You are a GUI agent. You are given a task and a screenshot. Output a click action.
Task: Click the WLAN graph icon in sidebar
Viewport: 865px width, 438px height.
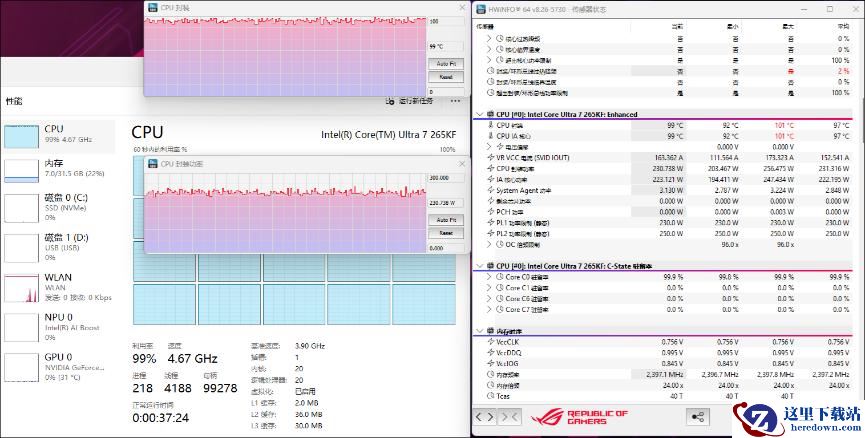22,288
